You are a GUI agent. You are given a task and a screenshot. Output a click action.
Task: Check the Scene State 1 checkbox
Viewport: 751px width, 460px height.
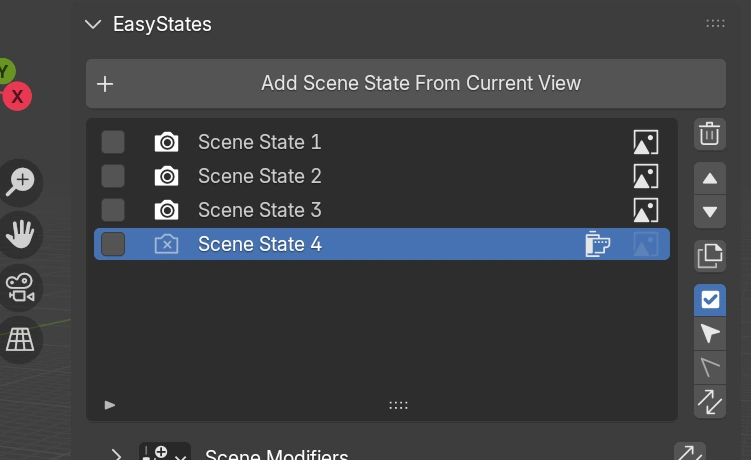[113, 142]
